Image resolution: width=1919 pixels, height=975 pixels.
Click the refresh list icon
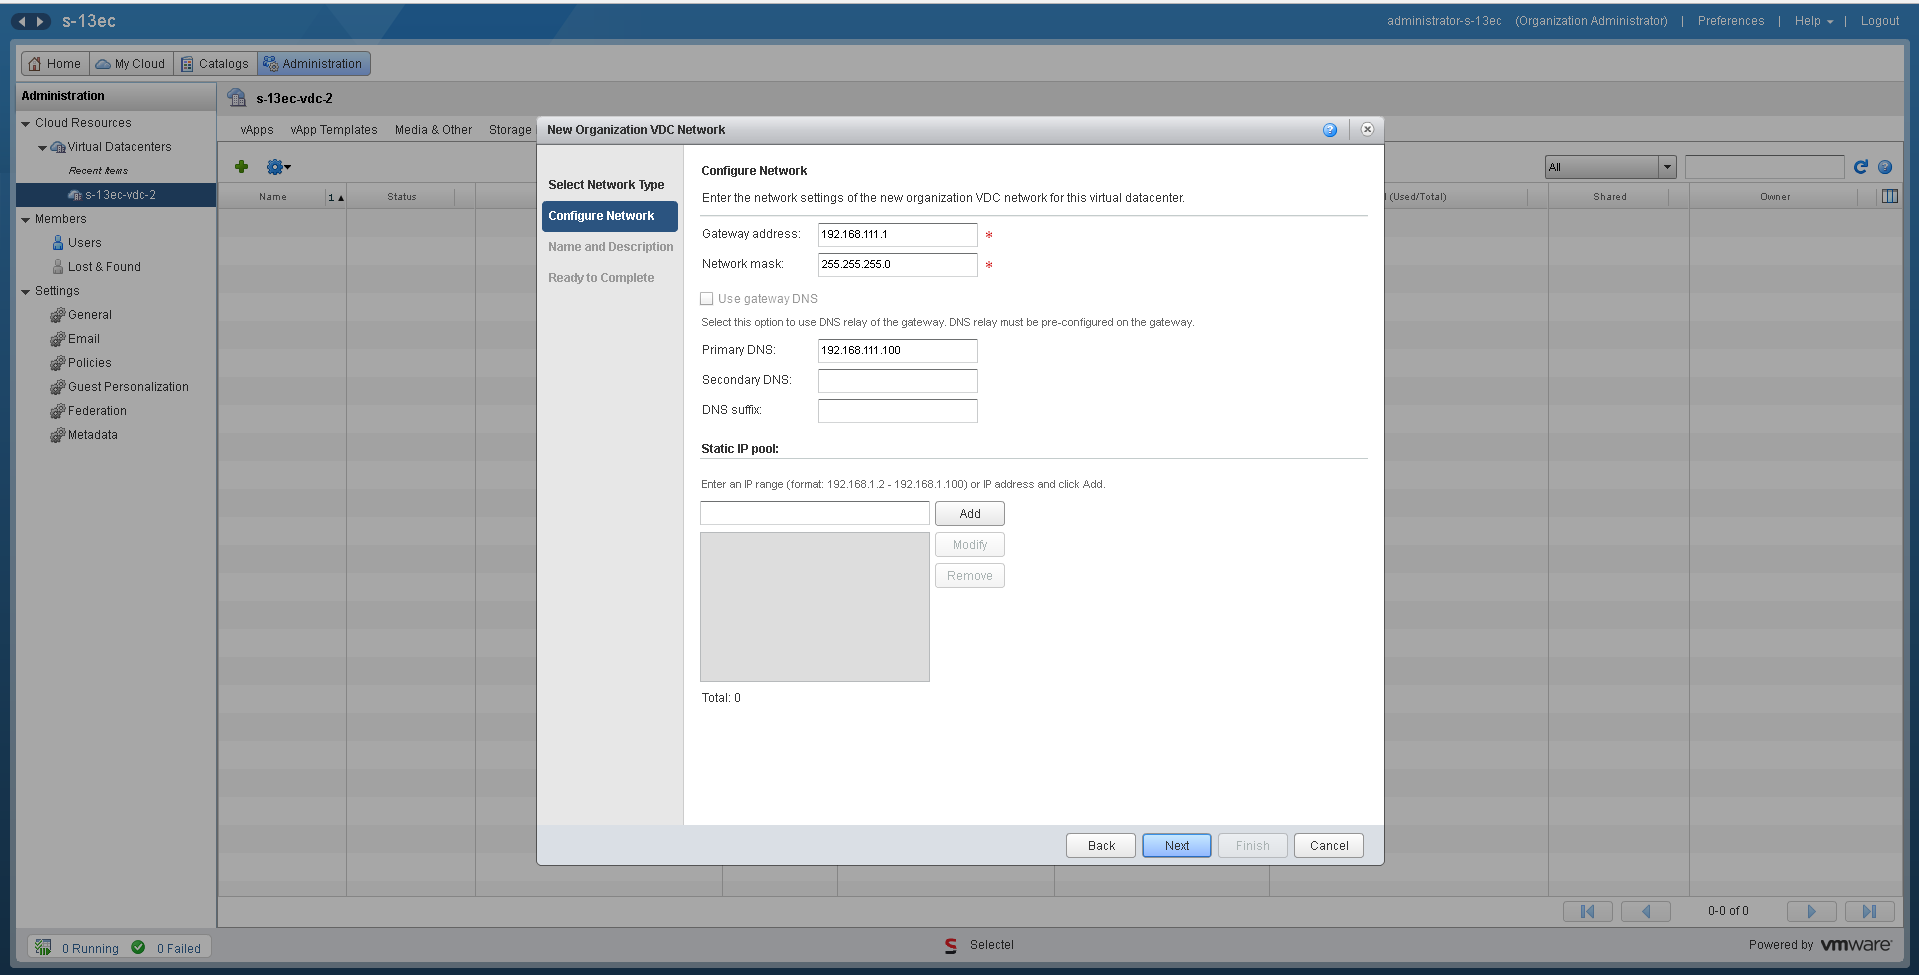(x=1860, y=167)
